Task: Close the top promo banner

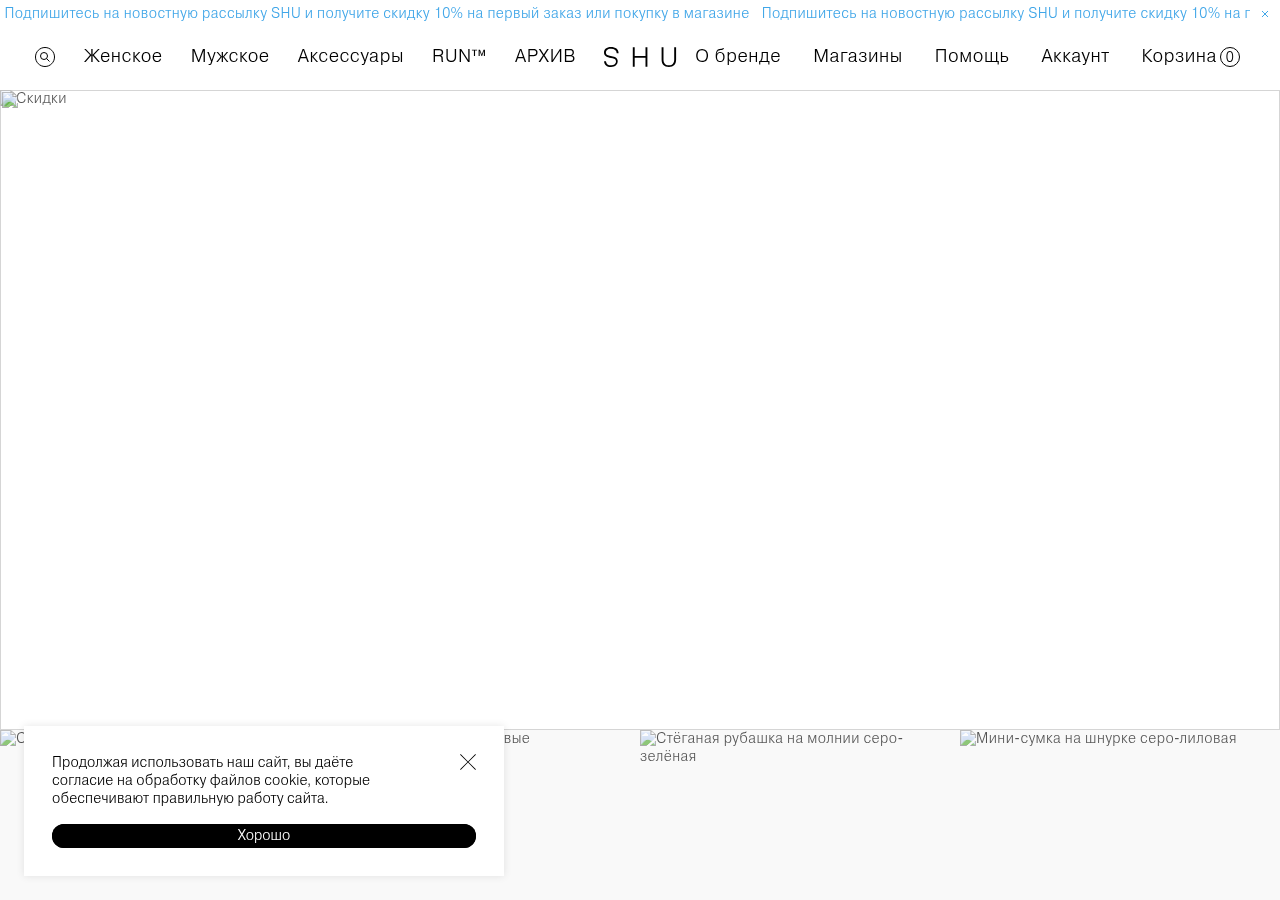Action: (1265, 14)
